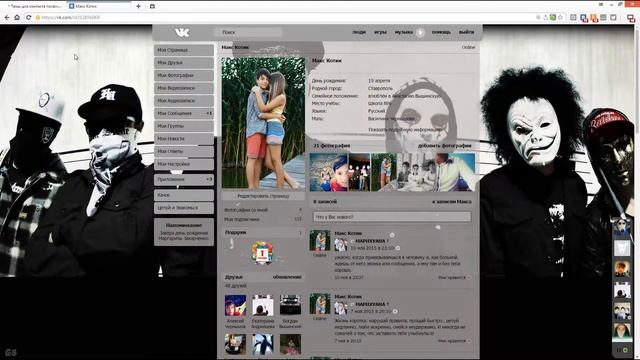The width and height of the screenshot is (640, 360).
Task: Like the 10 мая post with 'Мне нравится'
Action: pos(453,278)
